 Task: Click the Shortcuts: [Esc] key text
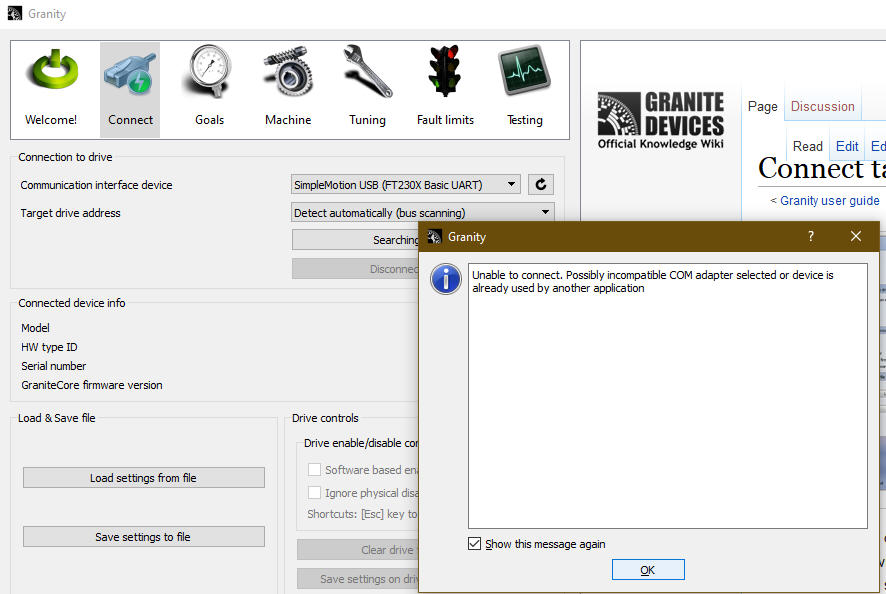(x=362, y=514)
